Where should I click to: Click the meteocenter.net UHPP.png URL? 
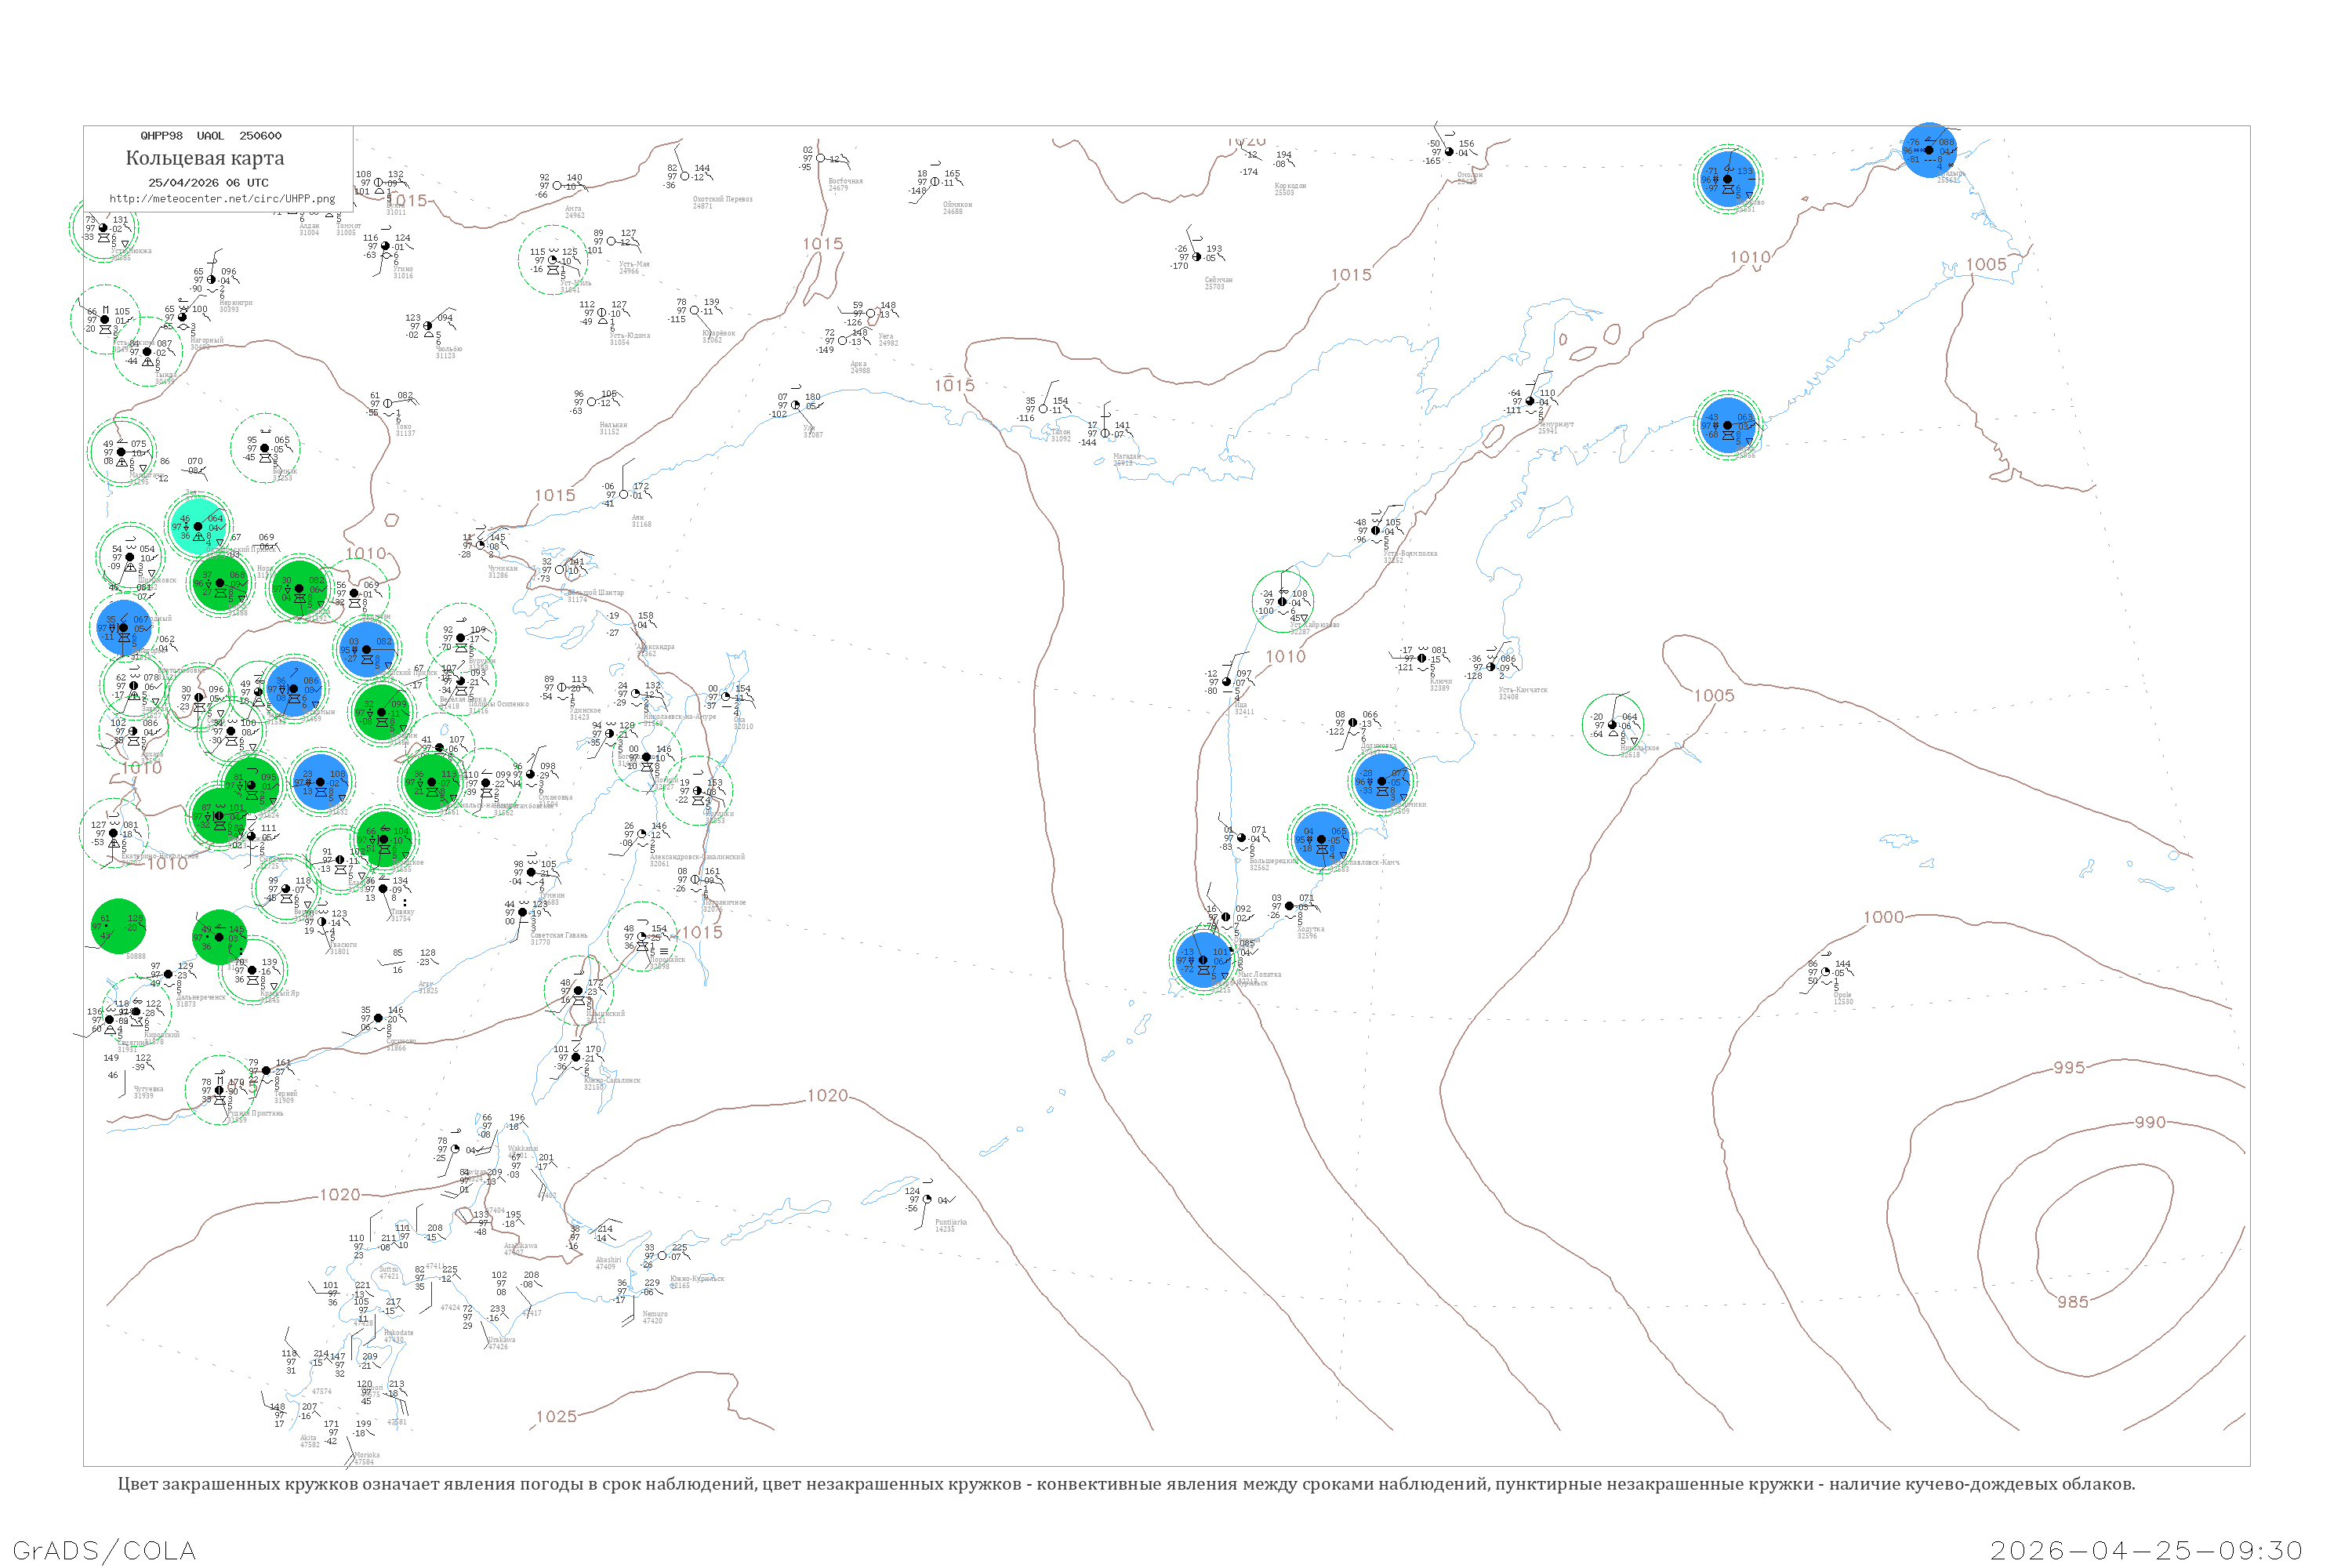pyautogui.click(x=222, y=198)
